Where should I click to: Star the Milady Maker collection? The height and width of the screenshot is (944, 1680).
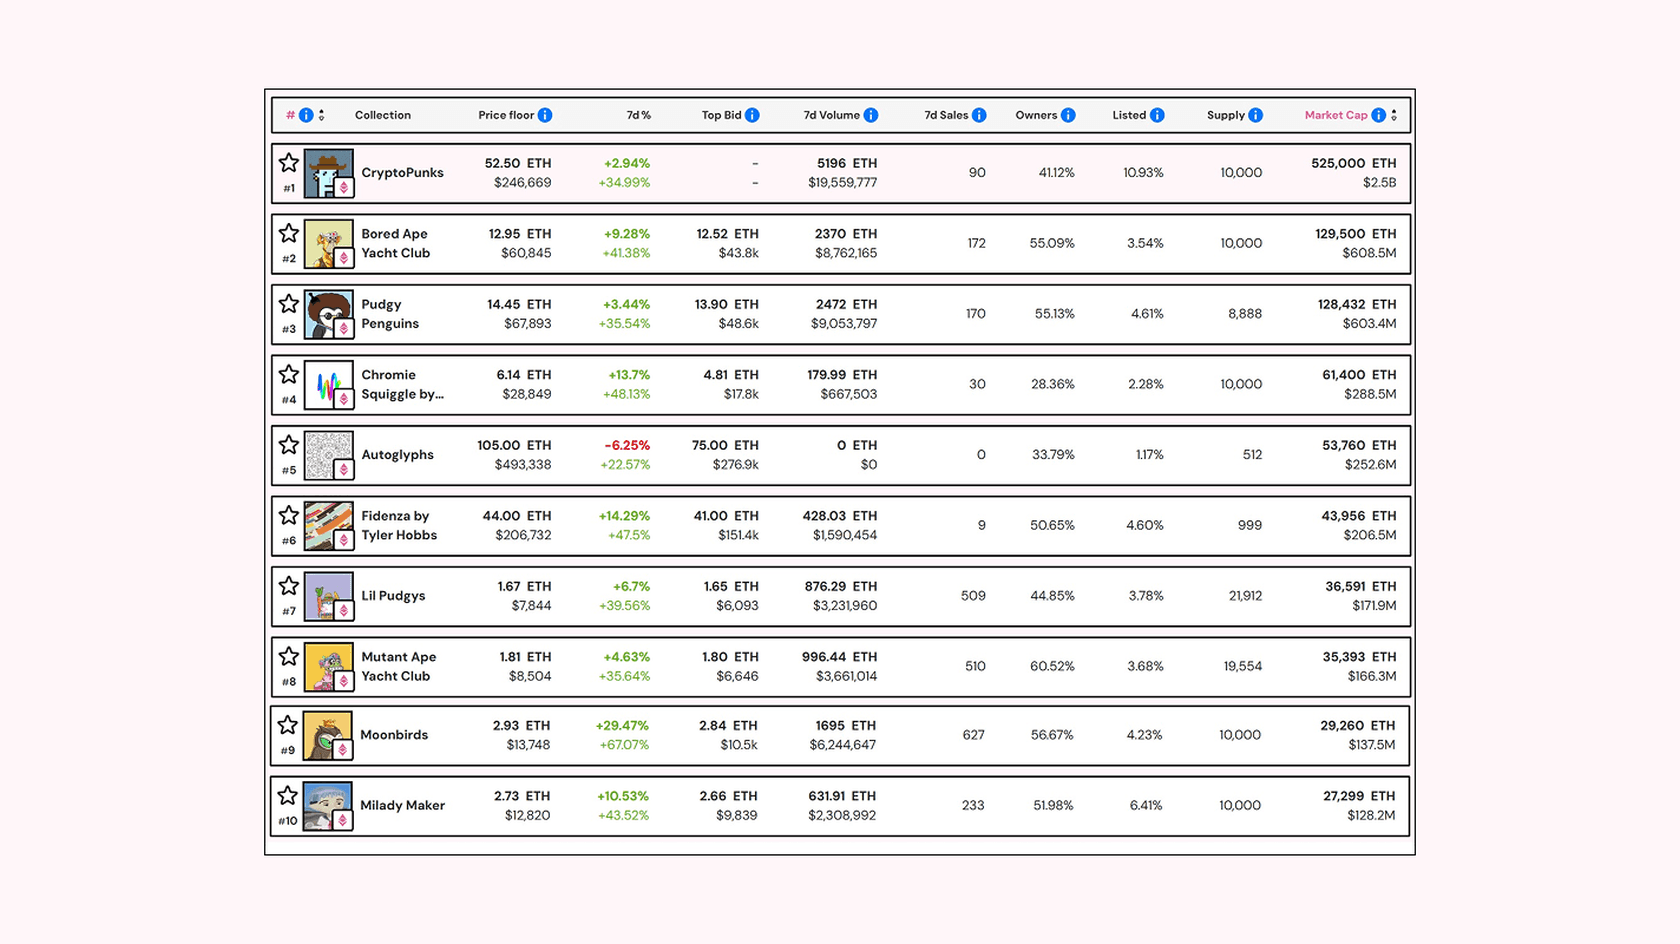288,795
